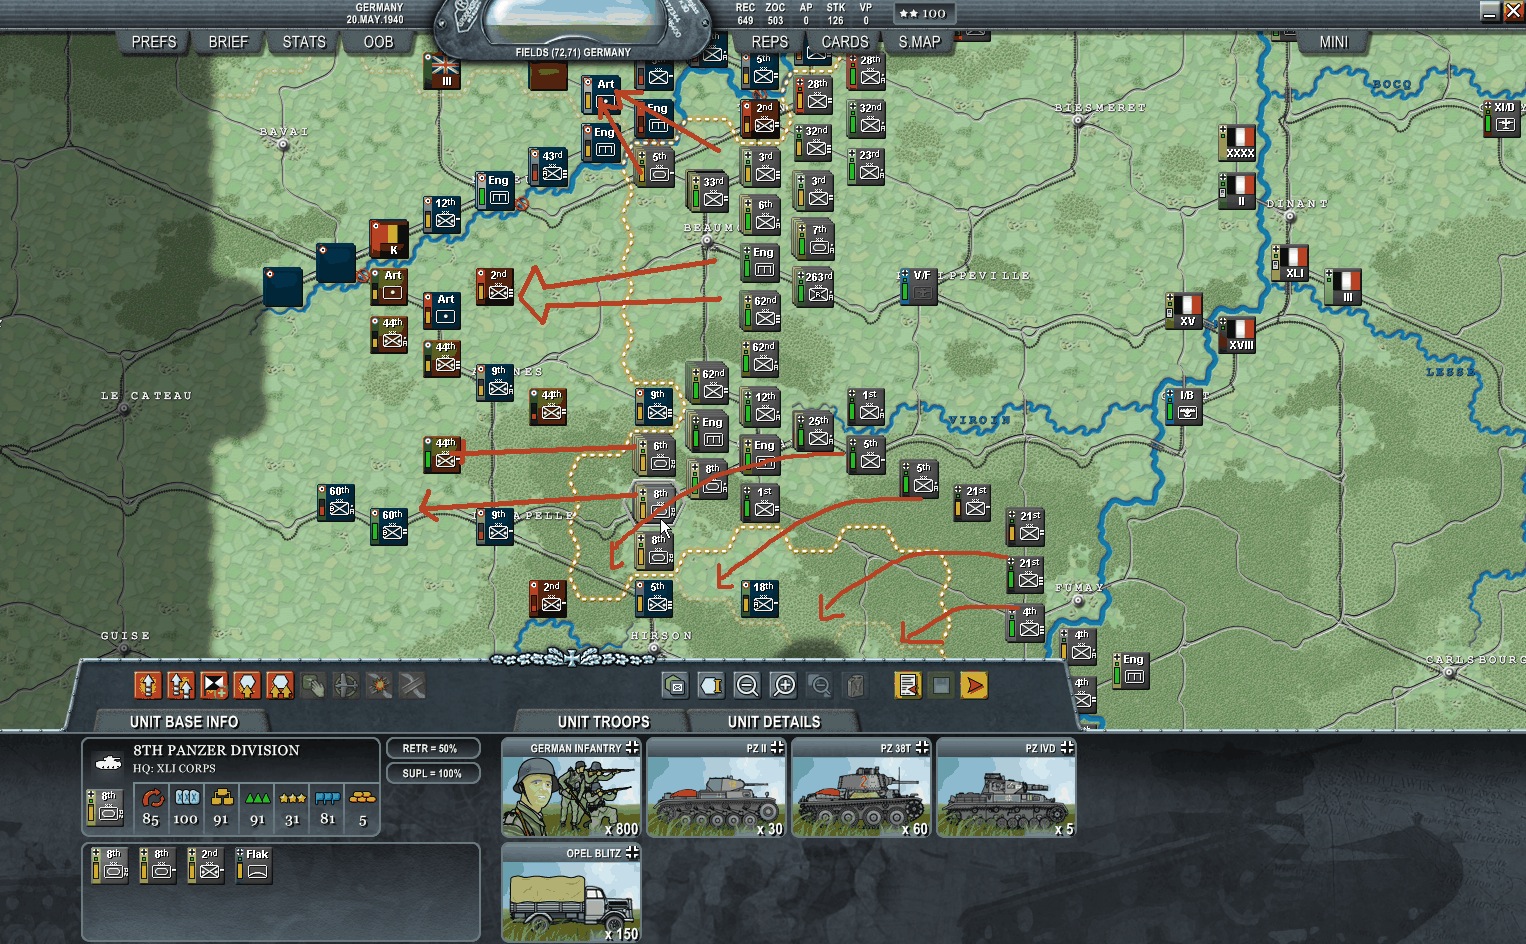The width and height of the screenshot is (1526, 944).
Task: Zoom in the map with plus magnifier
Action: [x=784, y=685]
